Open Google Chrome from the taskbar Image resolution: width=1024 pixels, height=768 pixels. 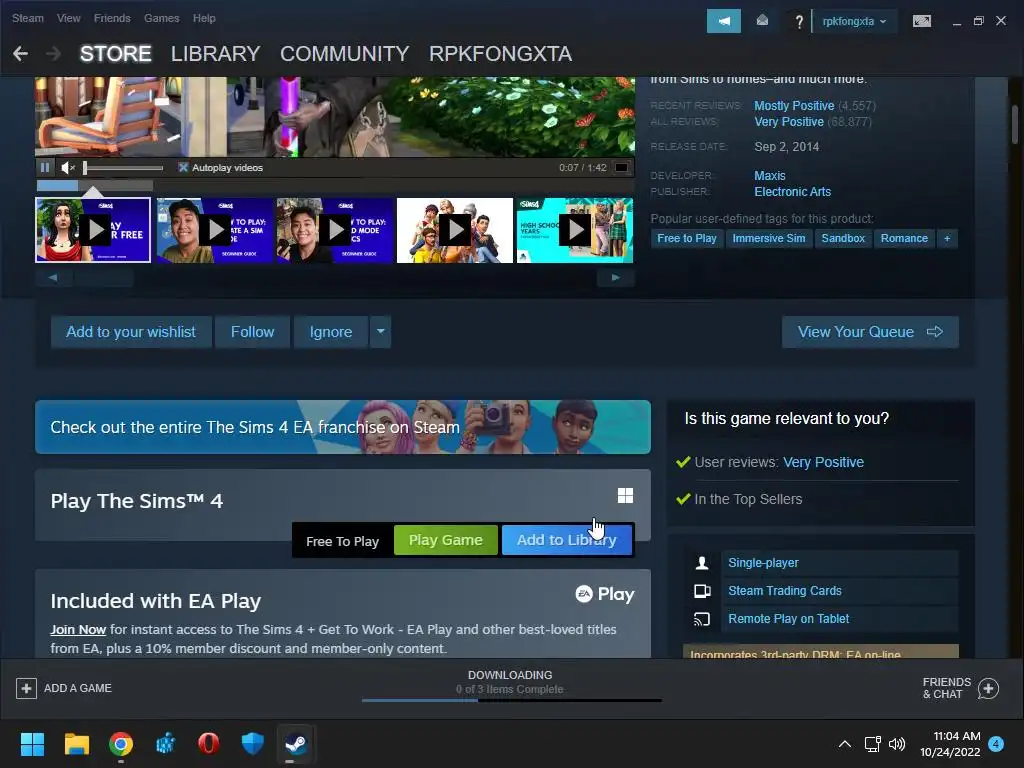coord(121,744)
